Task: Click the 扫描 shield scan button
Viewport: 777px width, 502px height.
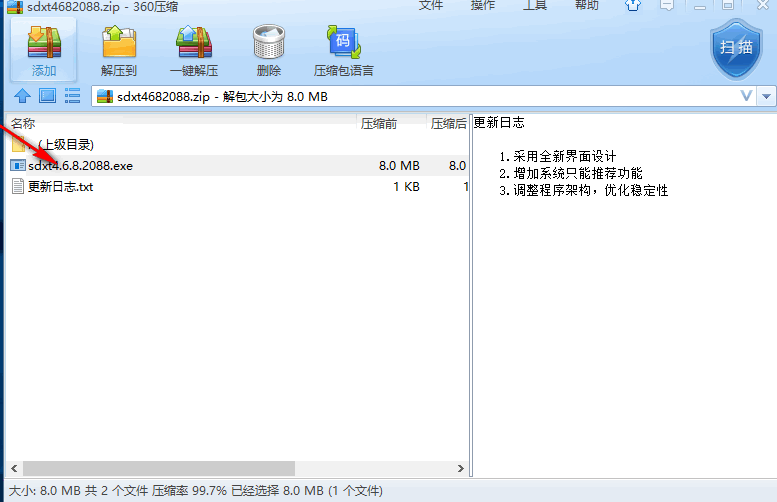Action: click(x=736, y=49)
